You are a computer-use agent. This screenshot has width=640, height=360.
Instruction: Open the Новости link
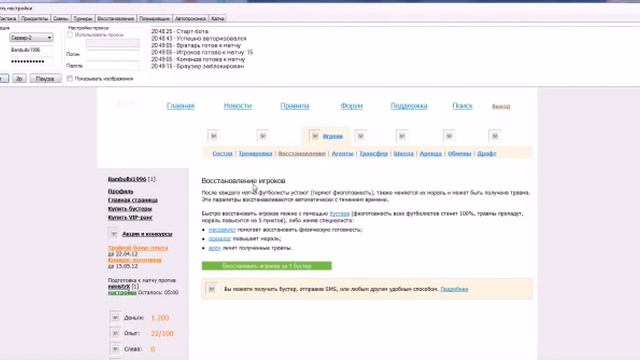click(238, 106)
